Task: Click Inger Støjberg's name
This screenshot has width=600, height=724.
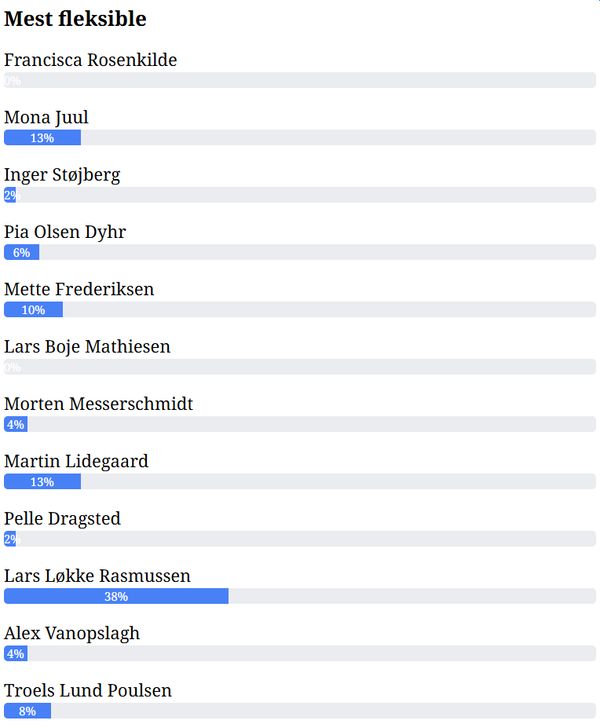Action: (62, 175)
